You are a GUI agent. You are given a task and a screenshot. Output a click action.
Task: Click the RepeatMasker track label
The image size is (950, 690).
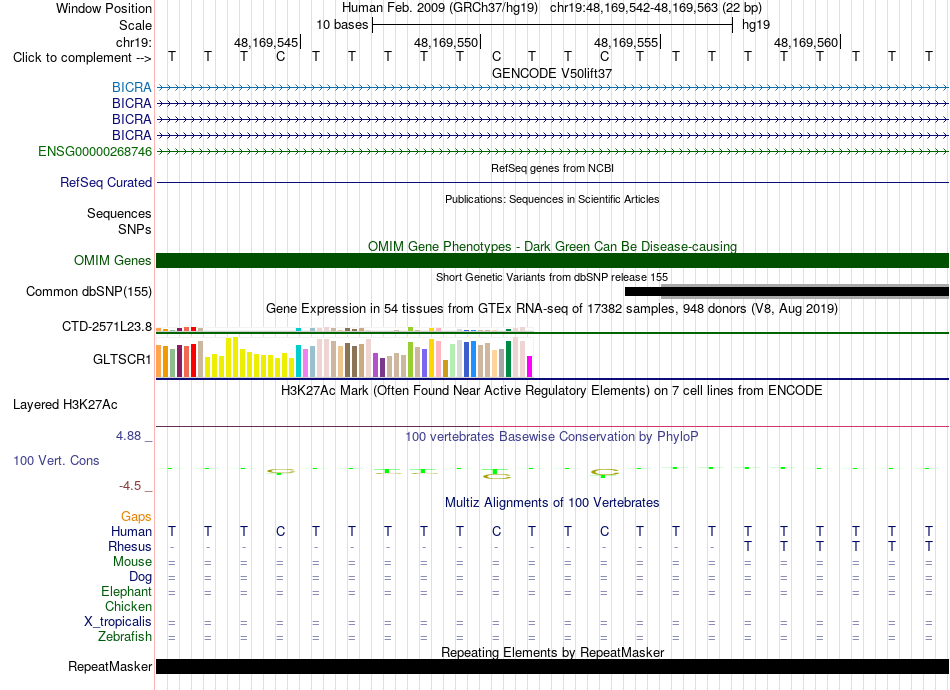(110, 666)
